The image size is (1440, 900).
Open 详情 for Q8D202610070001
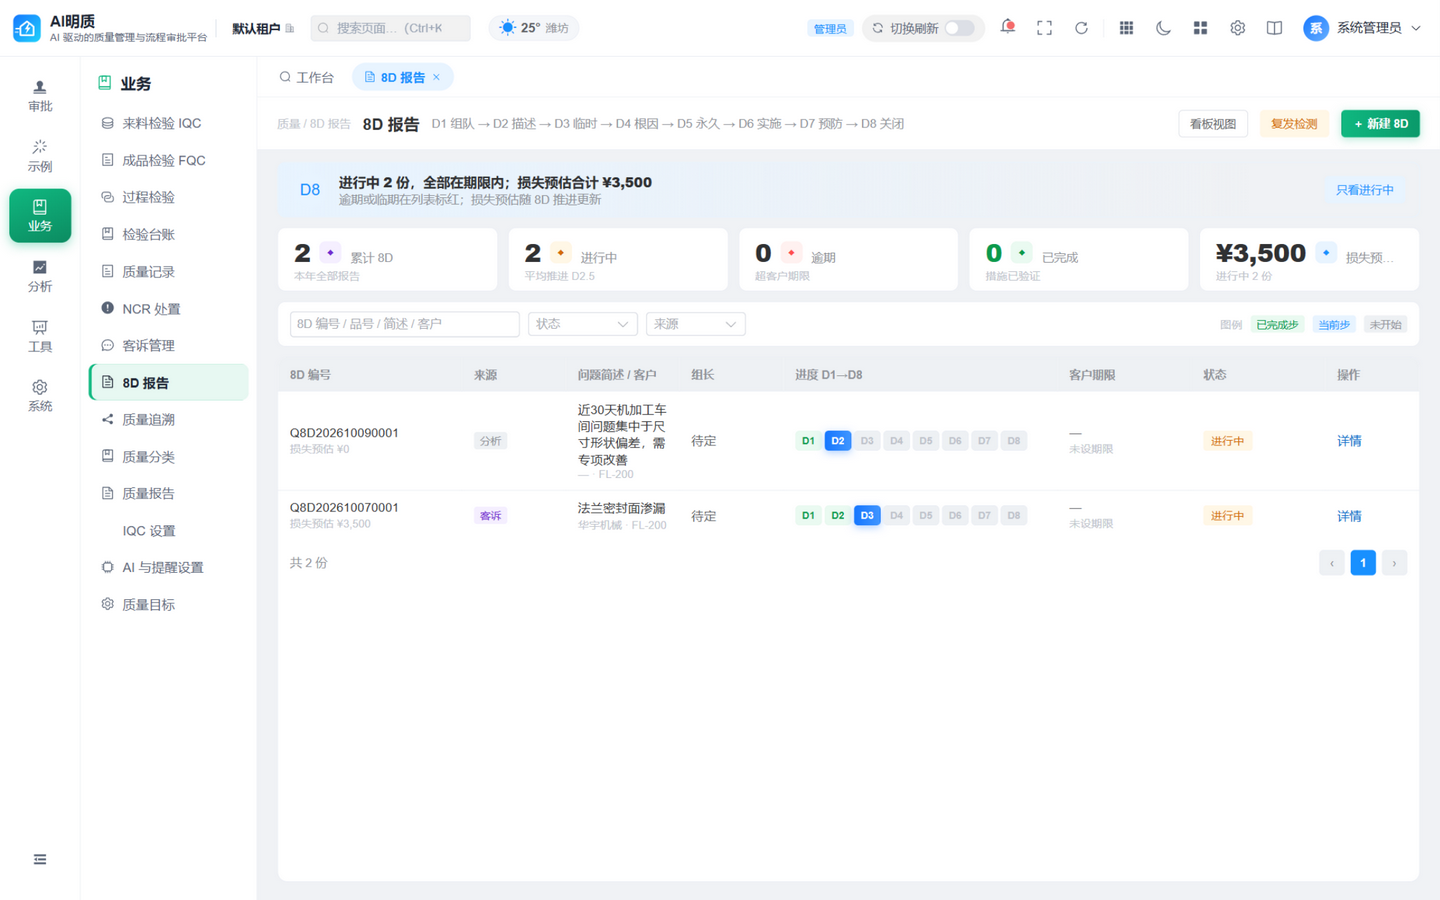[x=1349, y=516]
